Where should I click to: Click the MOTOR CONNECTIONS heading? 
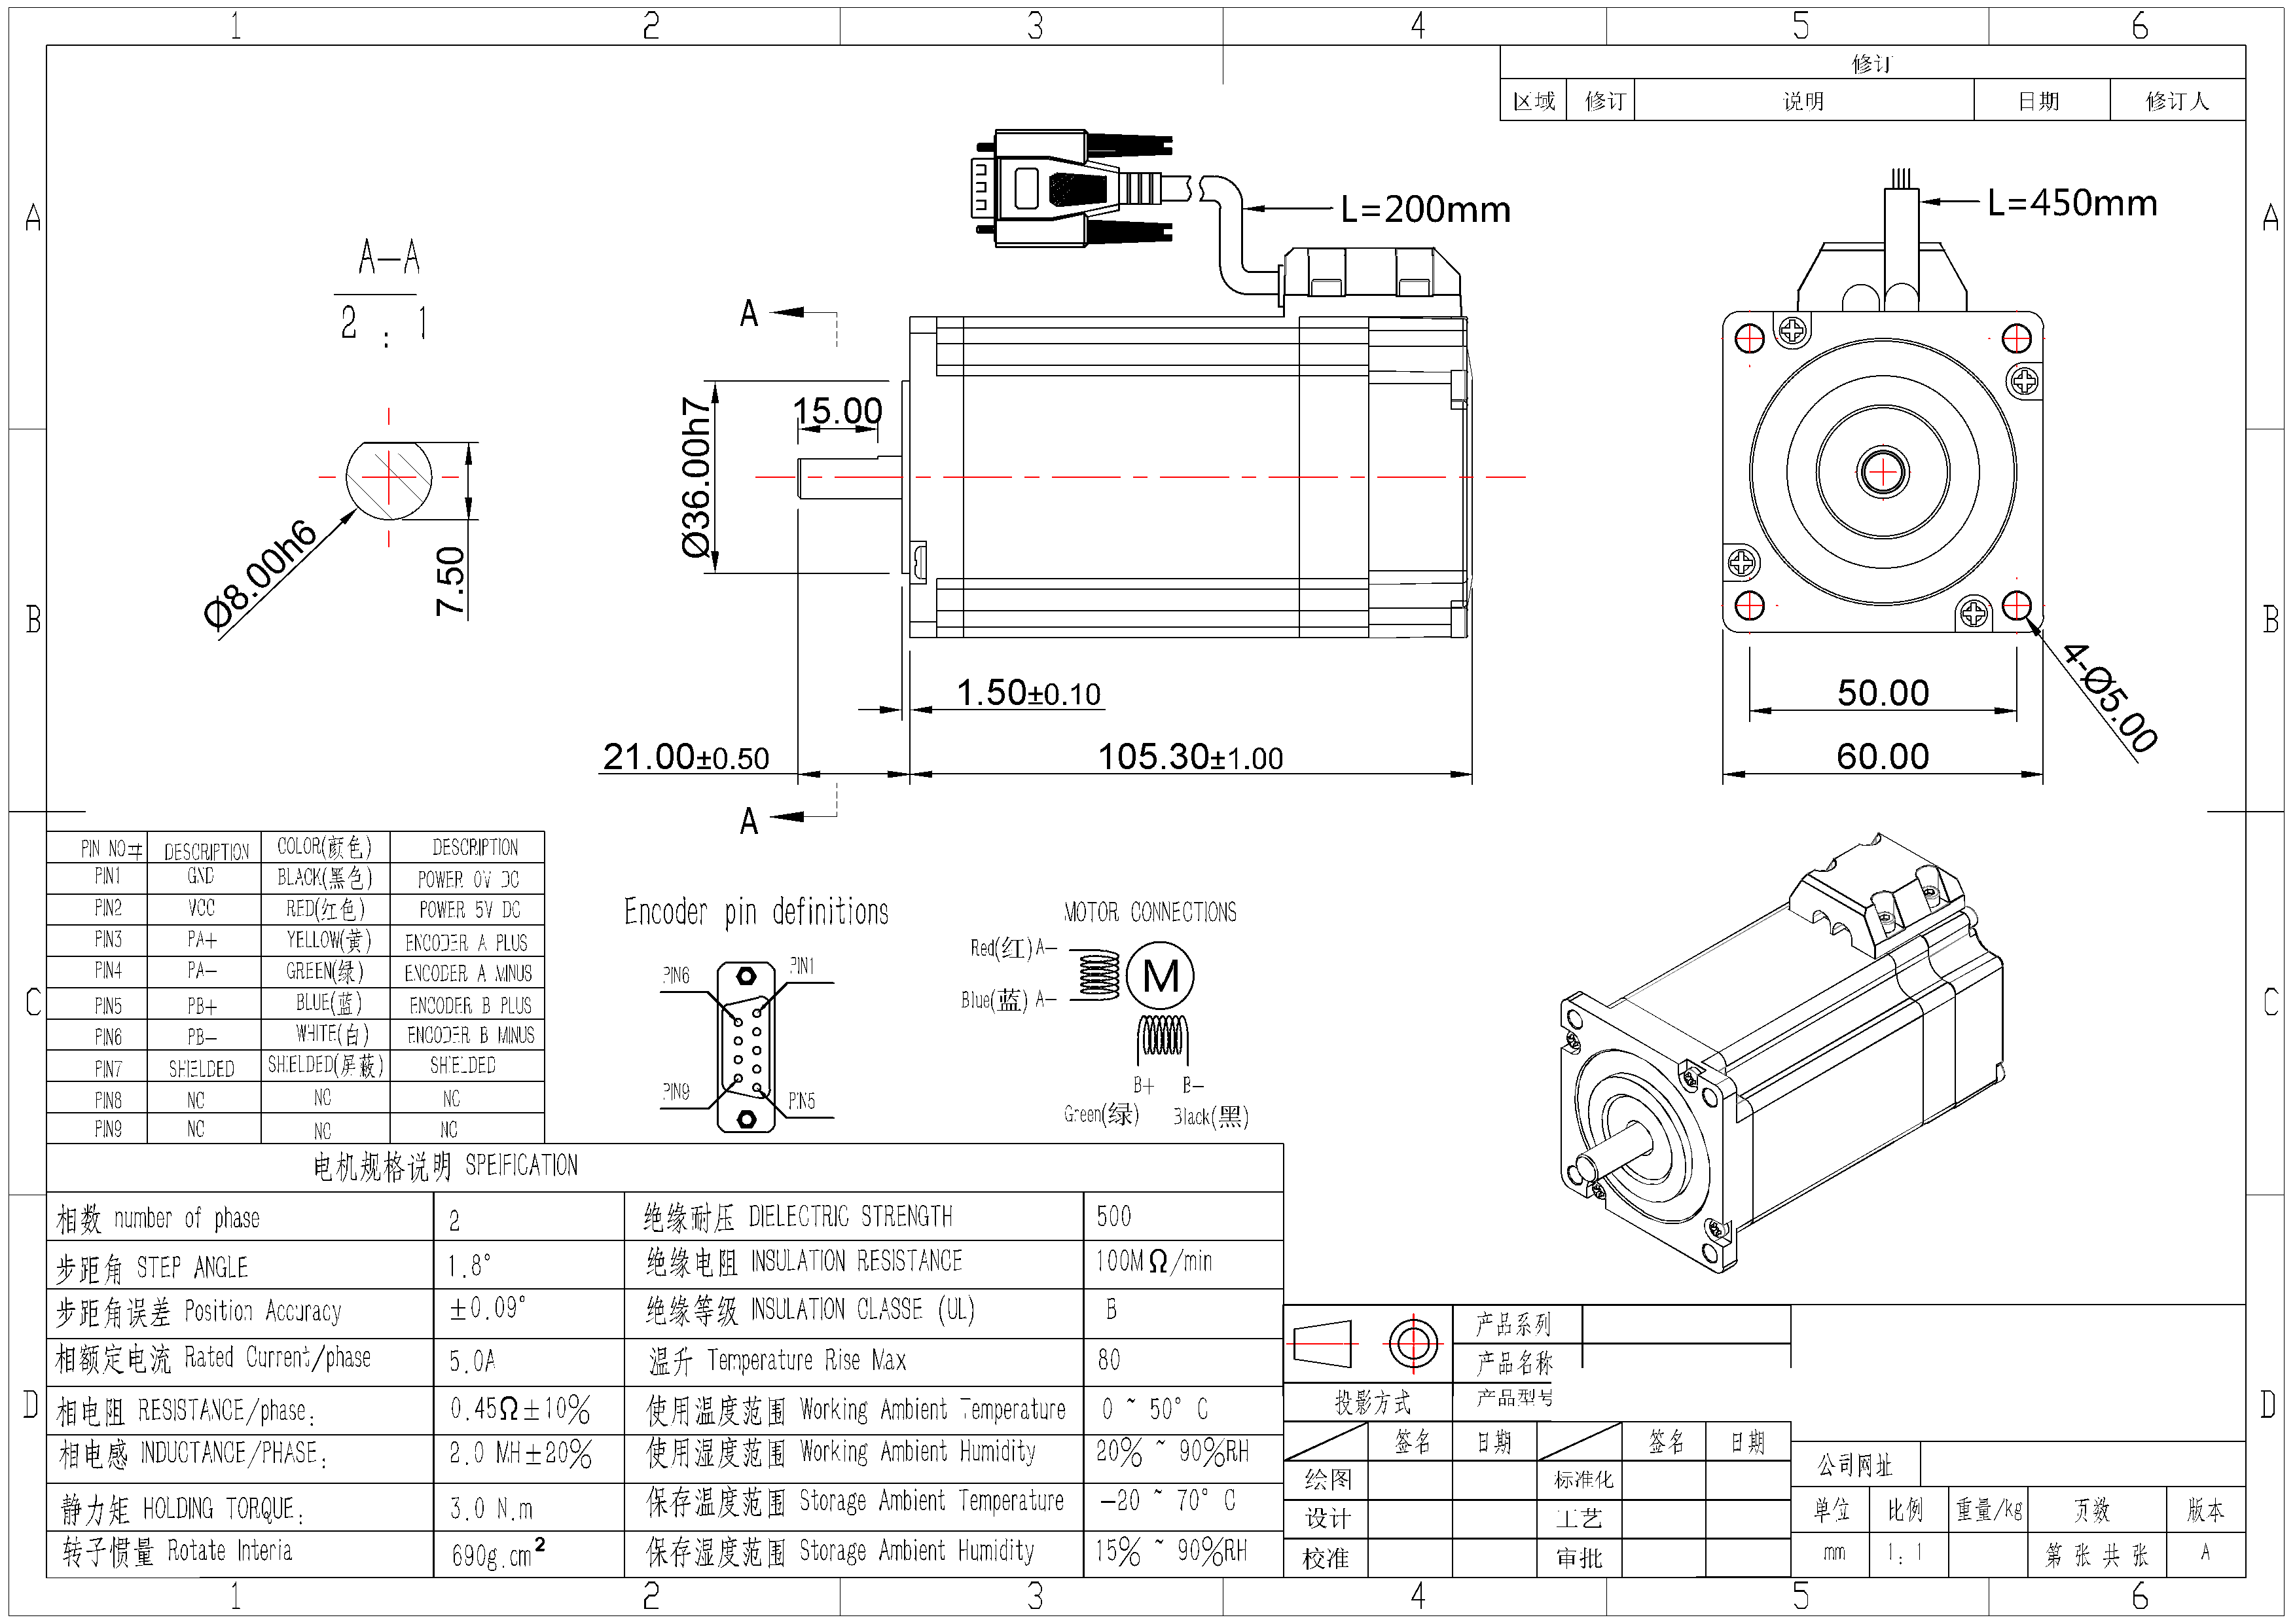tap(1150, 912)
